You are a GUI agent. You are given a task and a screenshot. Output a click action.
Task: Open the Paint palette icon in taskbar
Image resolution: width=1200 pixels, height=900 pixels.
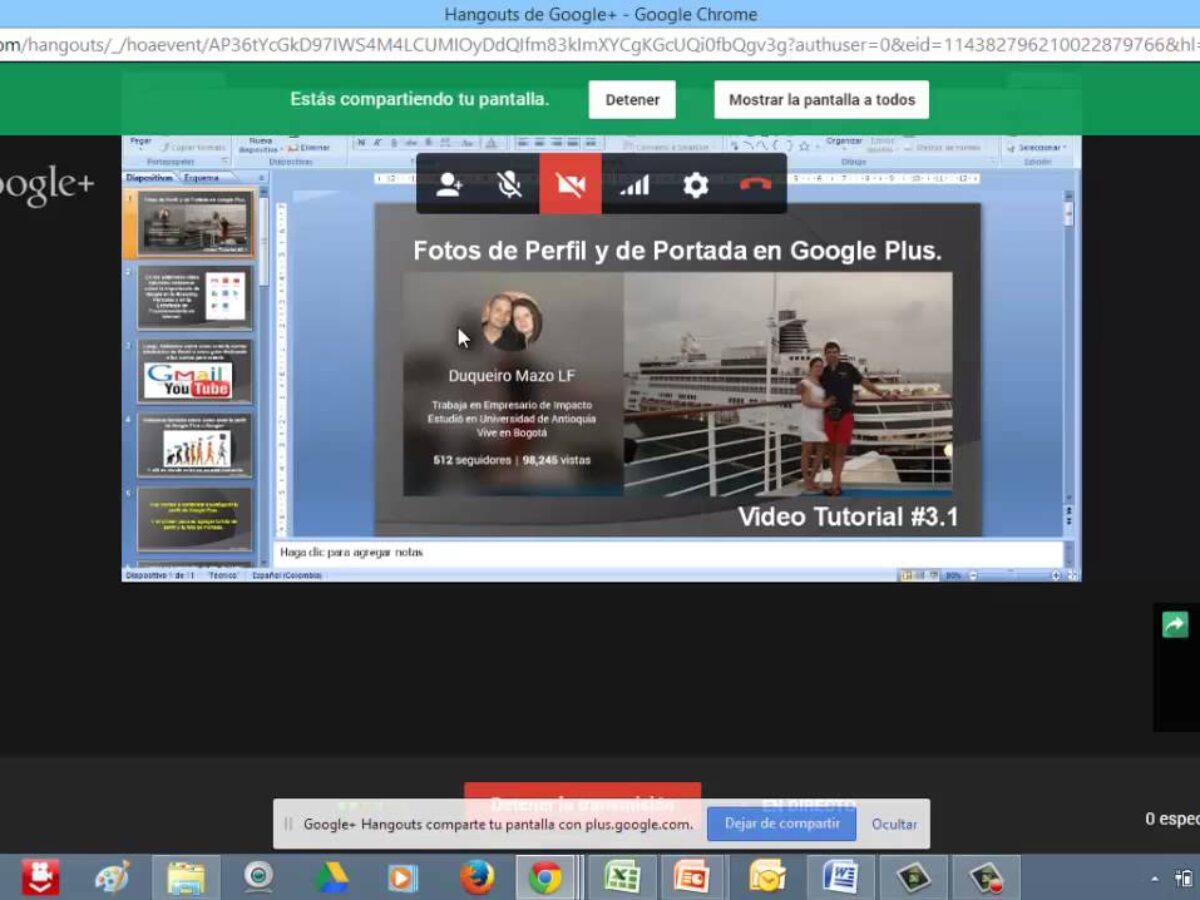coord(112,877)
